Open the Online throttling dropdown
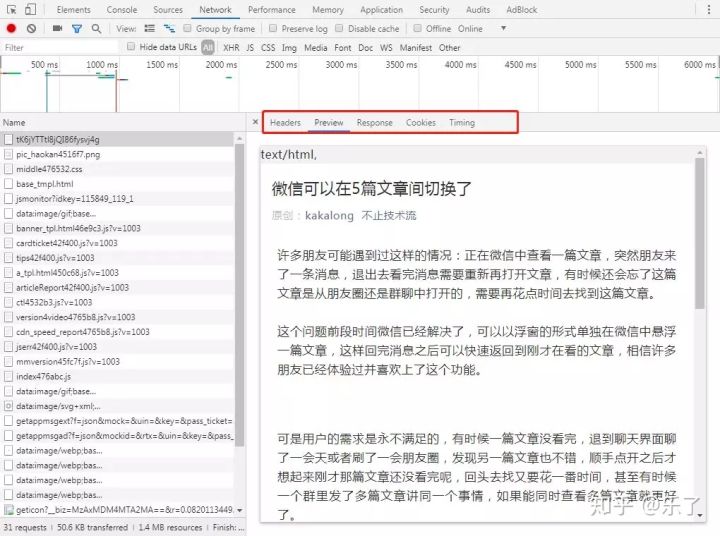This screenshot has height=536, width=720. [x=482, y=28]
